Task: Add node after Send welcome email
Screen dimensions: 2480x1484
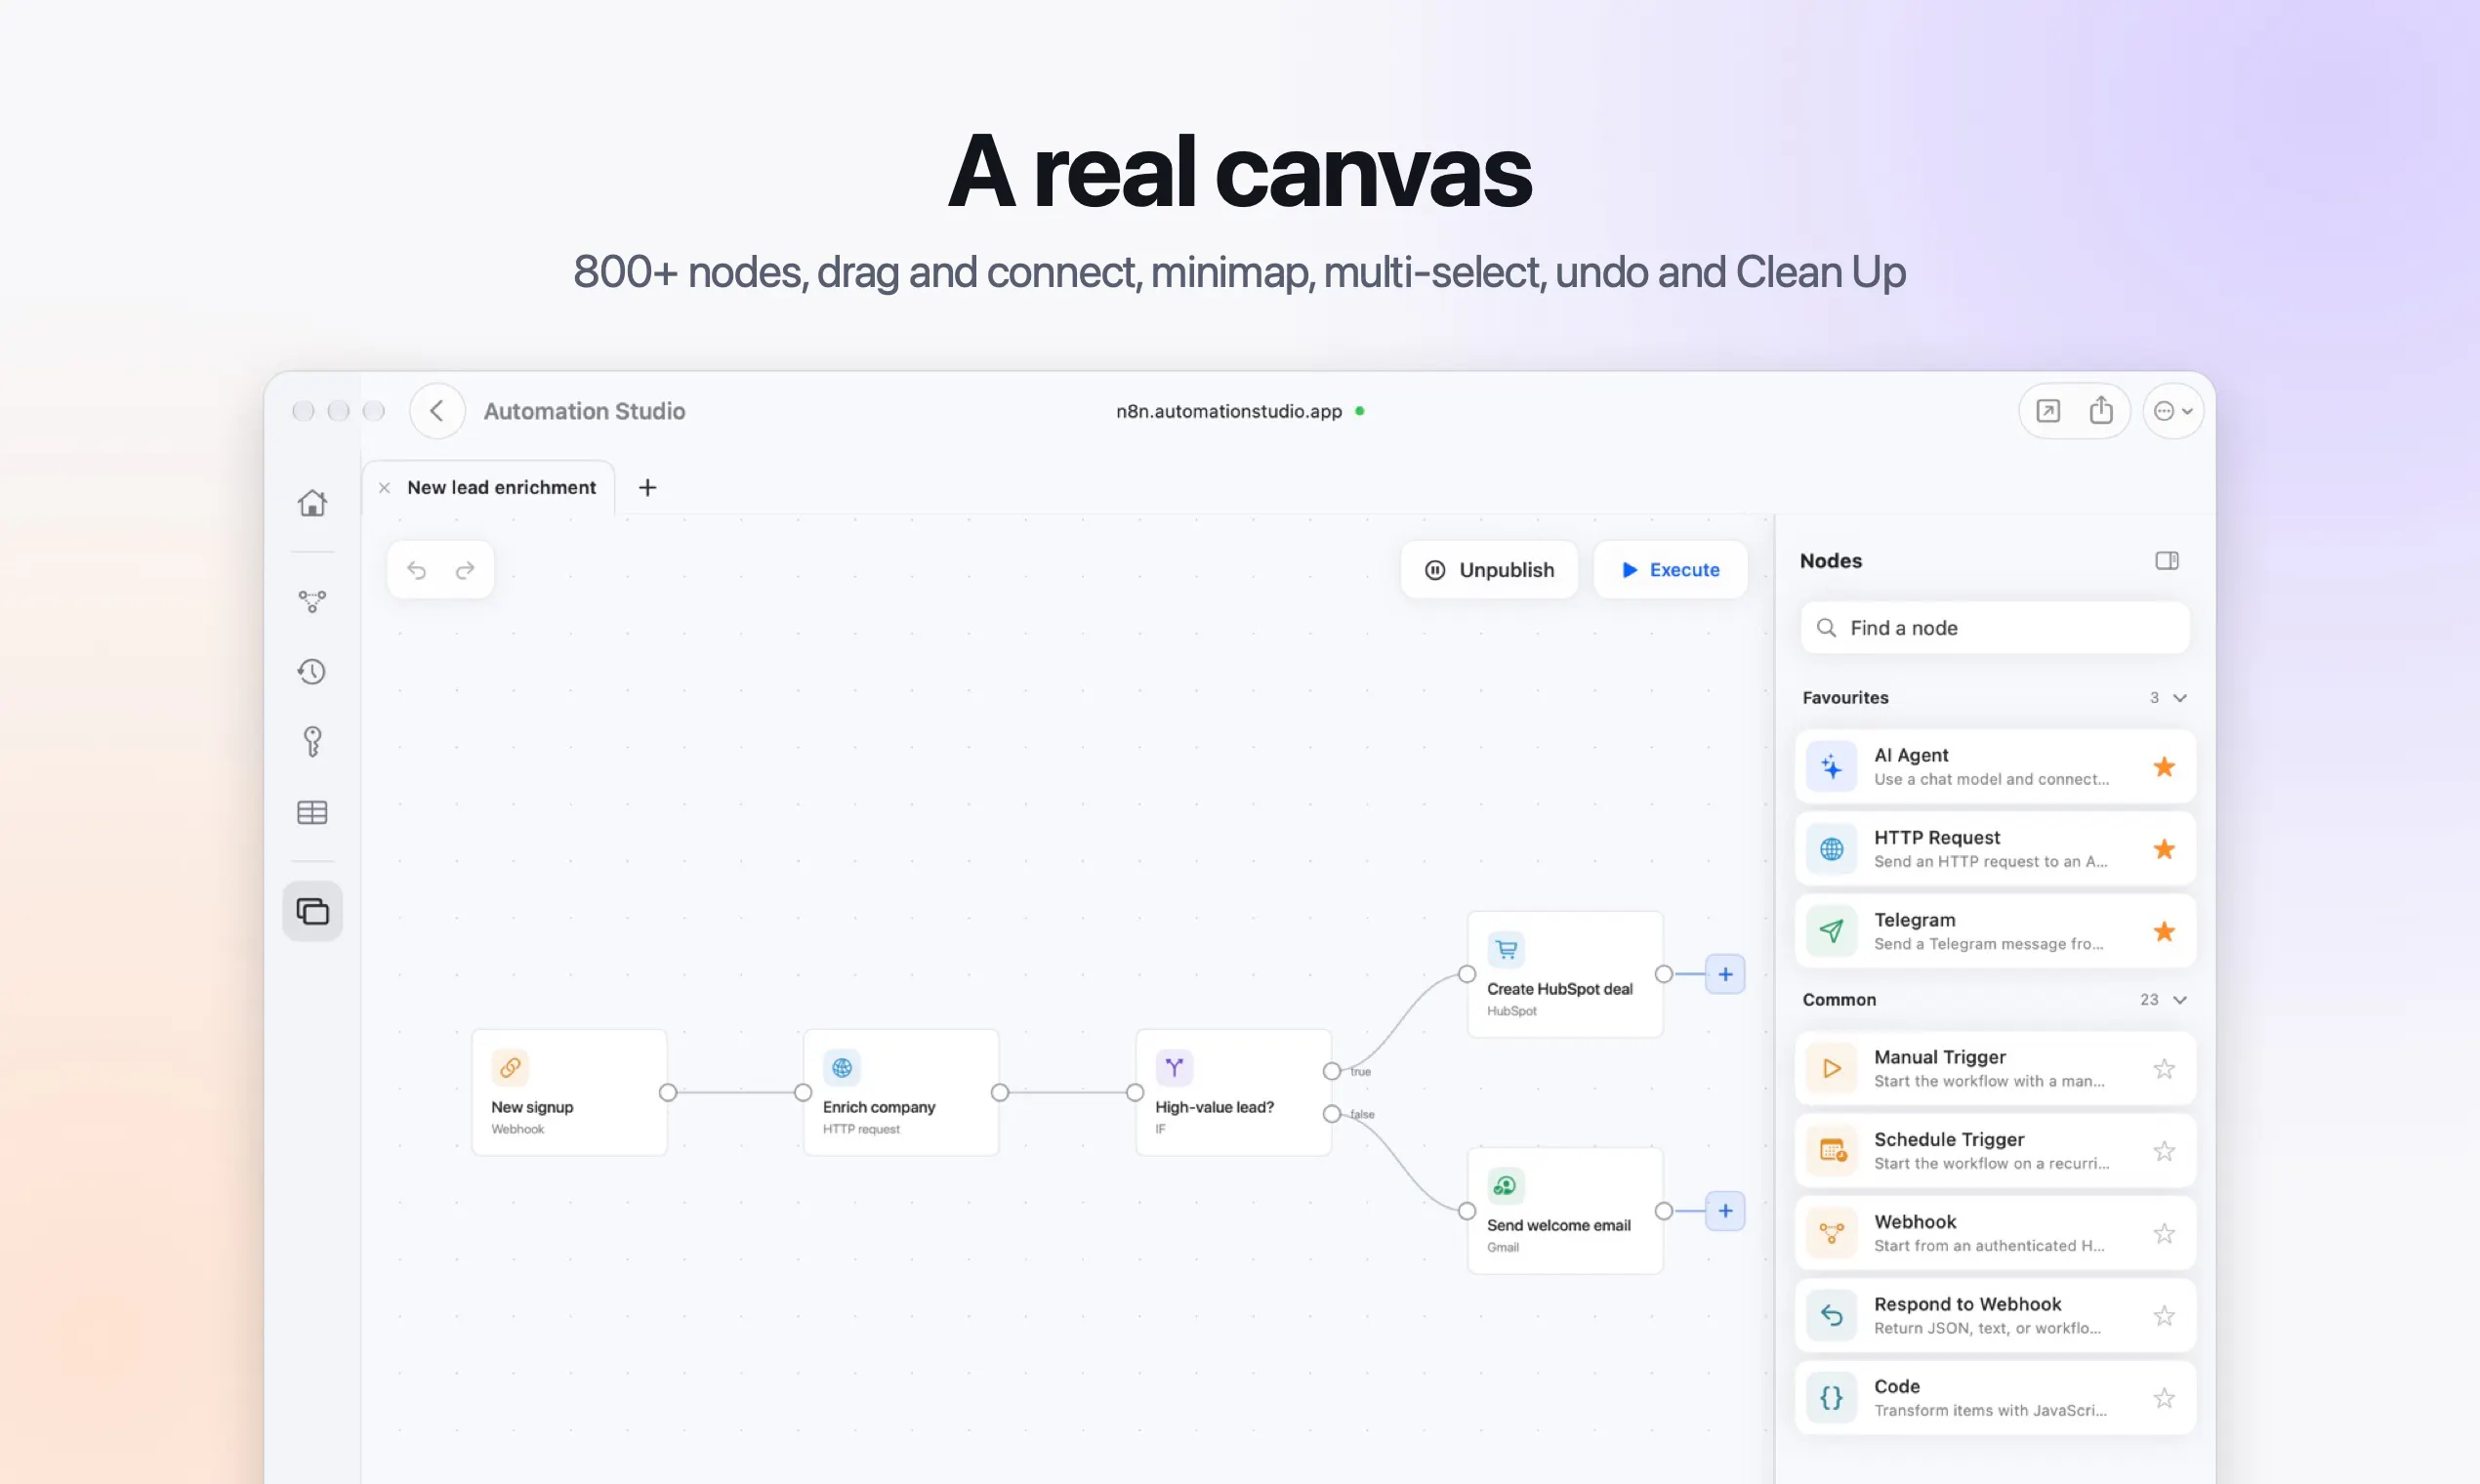Action: (1725, 1211)
